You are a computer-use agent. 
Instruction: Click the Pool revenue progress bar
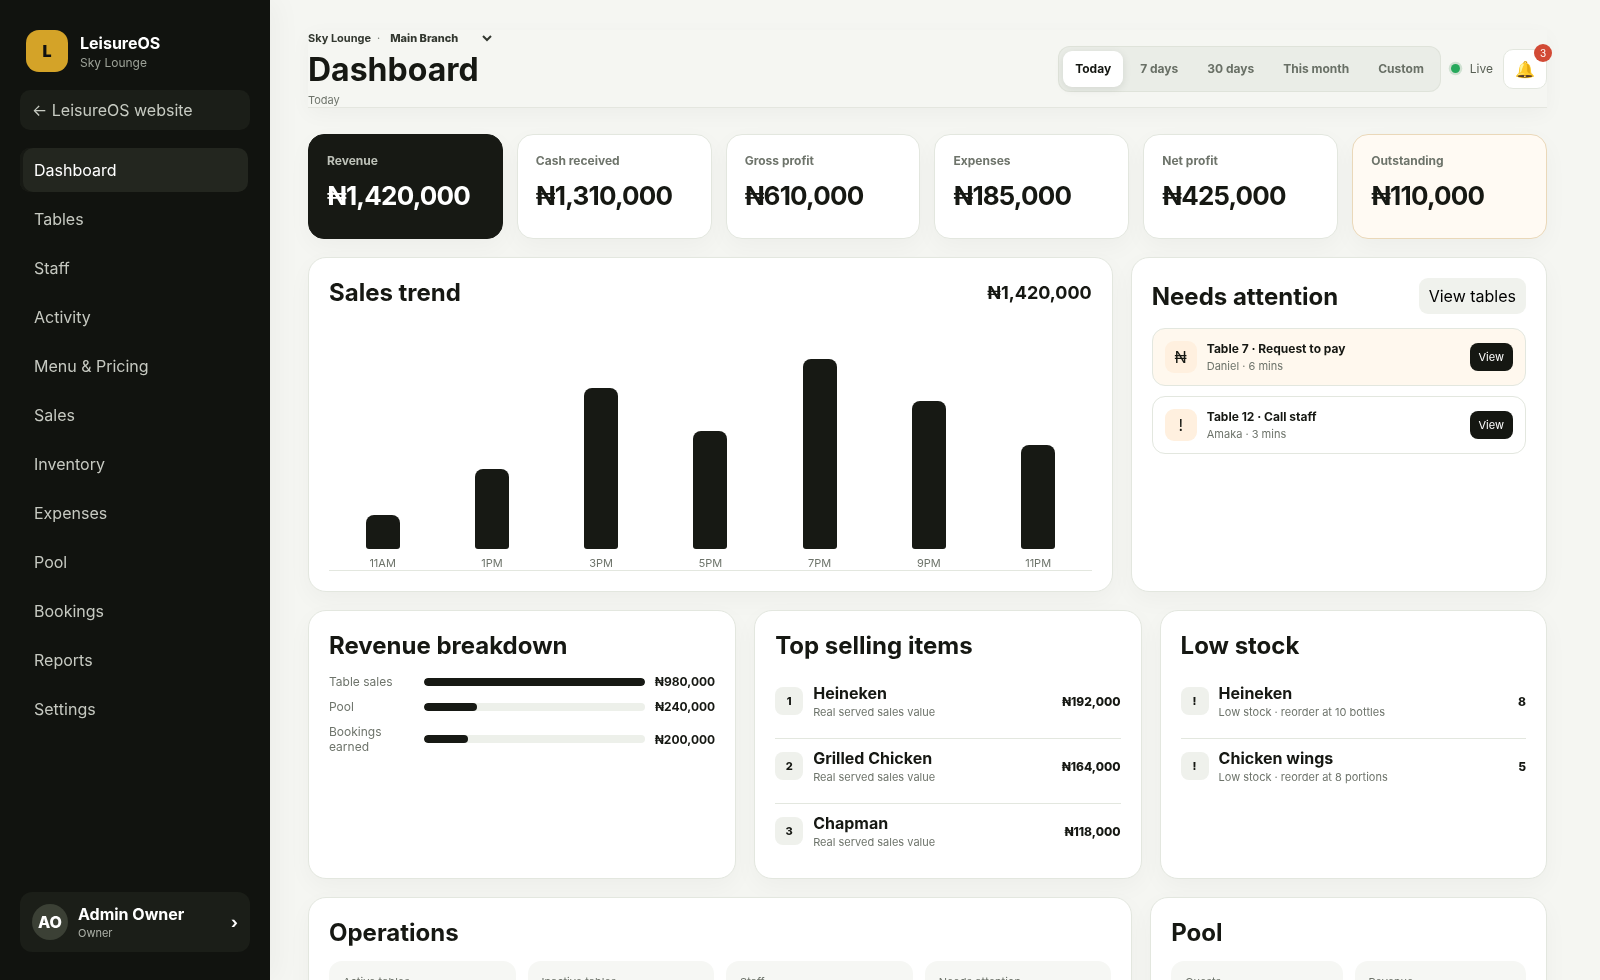(534, 707)
